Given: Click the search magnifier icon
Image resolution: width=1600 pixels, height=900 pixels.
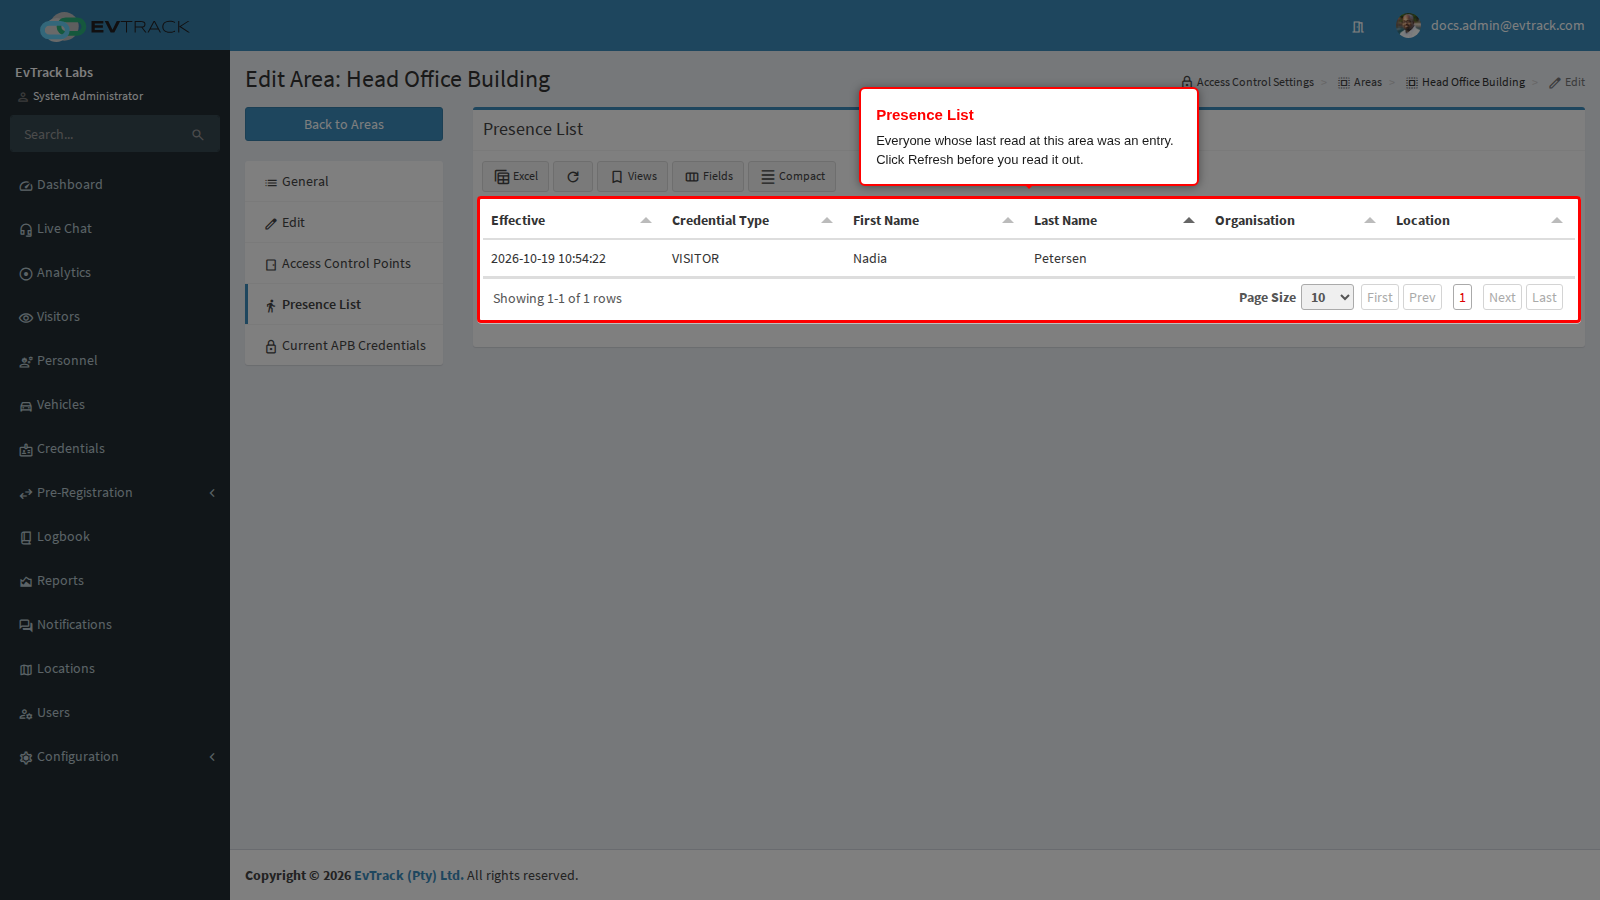Looking at the screenshot, I should coord(198,134).
